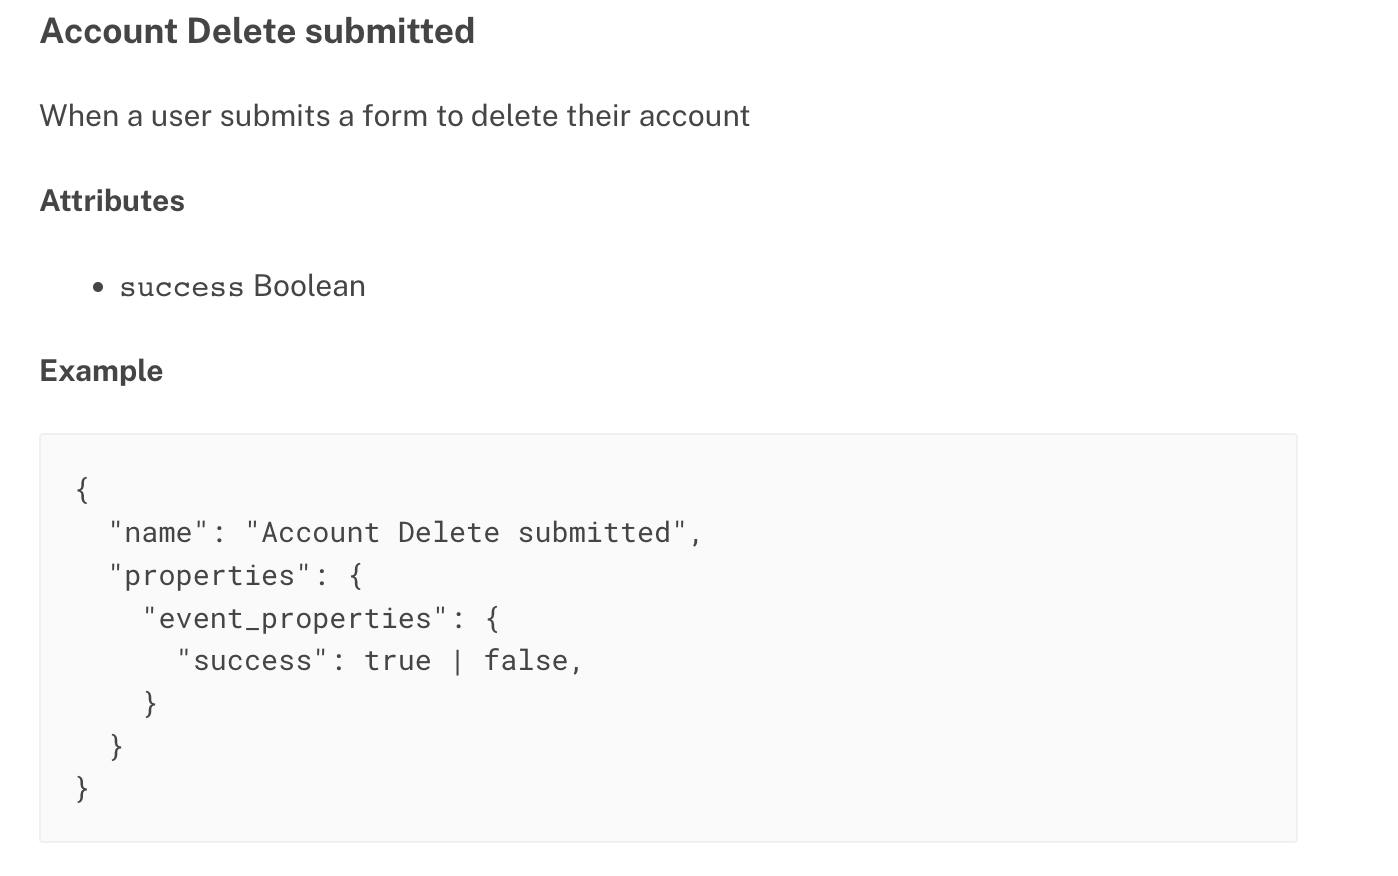Click the "properties" key in code

[x=210, y=576]
